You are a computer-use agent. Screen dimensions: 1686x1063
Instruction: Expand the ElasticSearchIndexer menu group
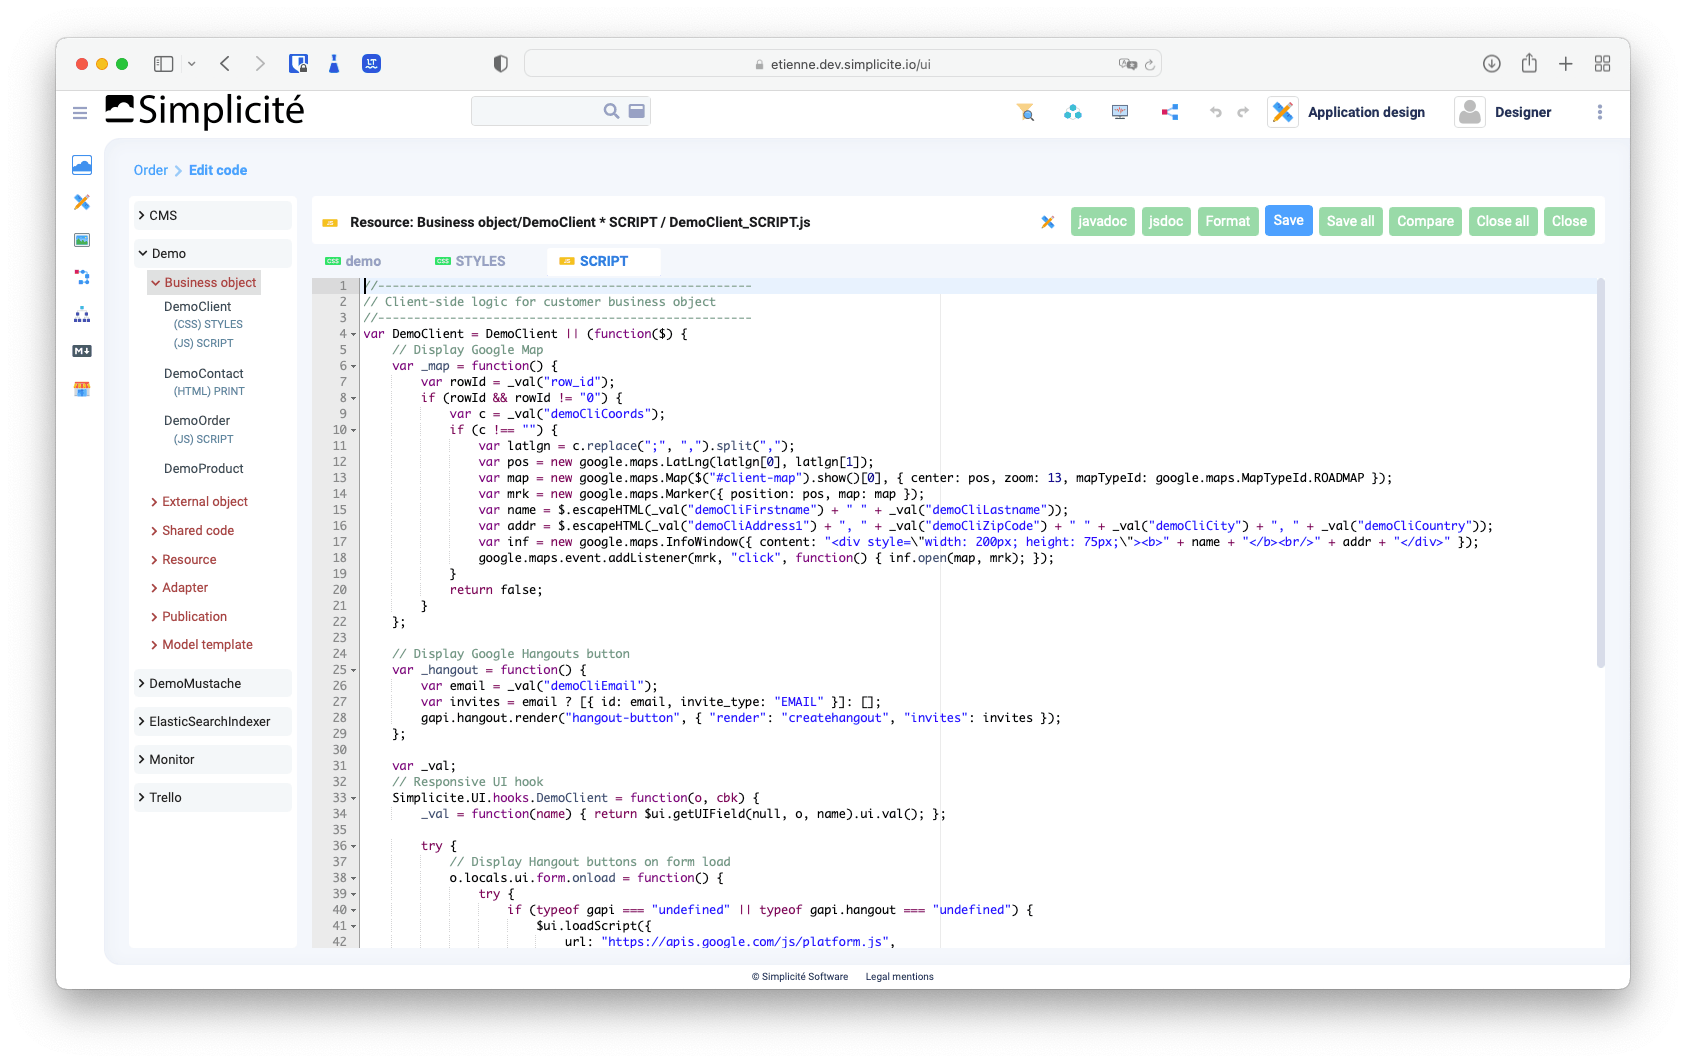(x=213, y=721)
